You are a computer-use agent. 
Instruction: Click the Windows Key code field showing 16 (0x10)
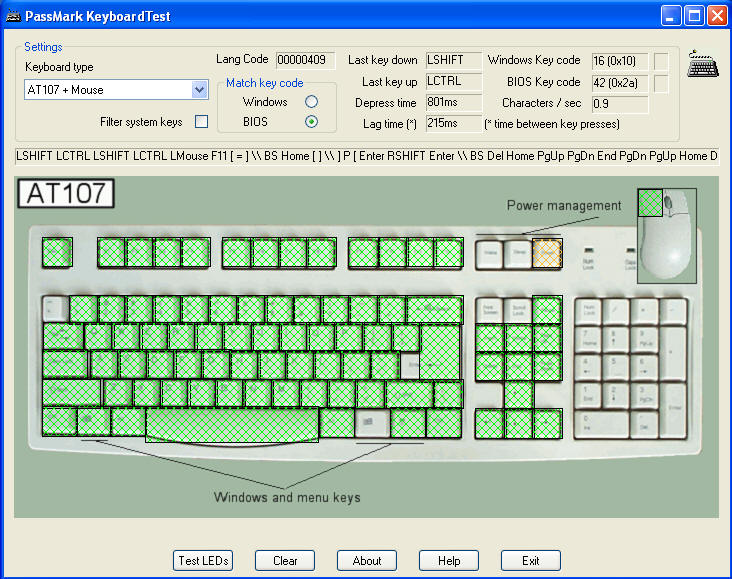tap(620, 61)
